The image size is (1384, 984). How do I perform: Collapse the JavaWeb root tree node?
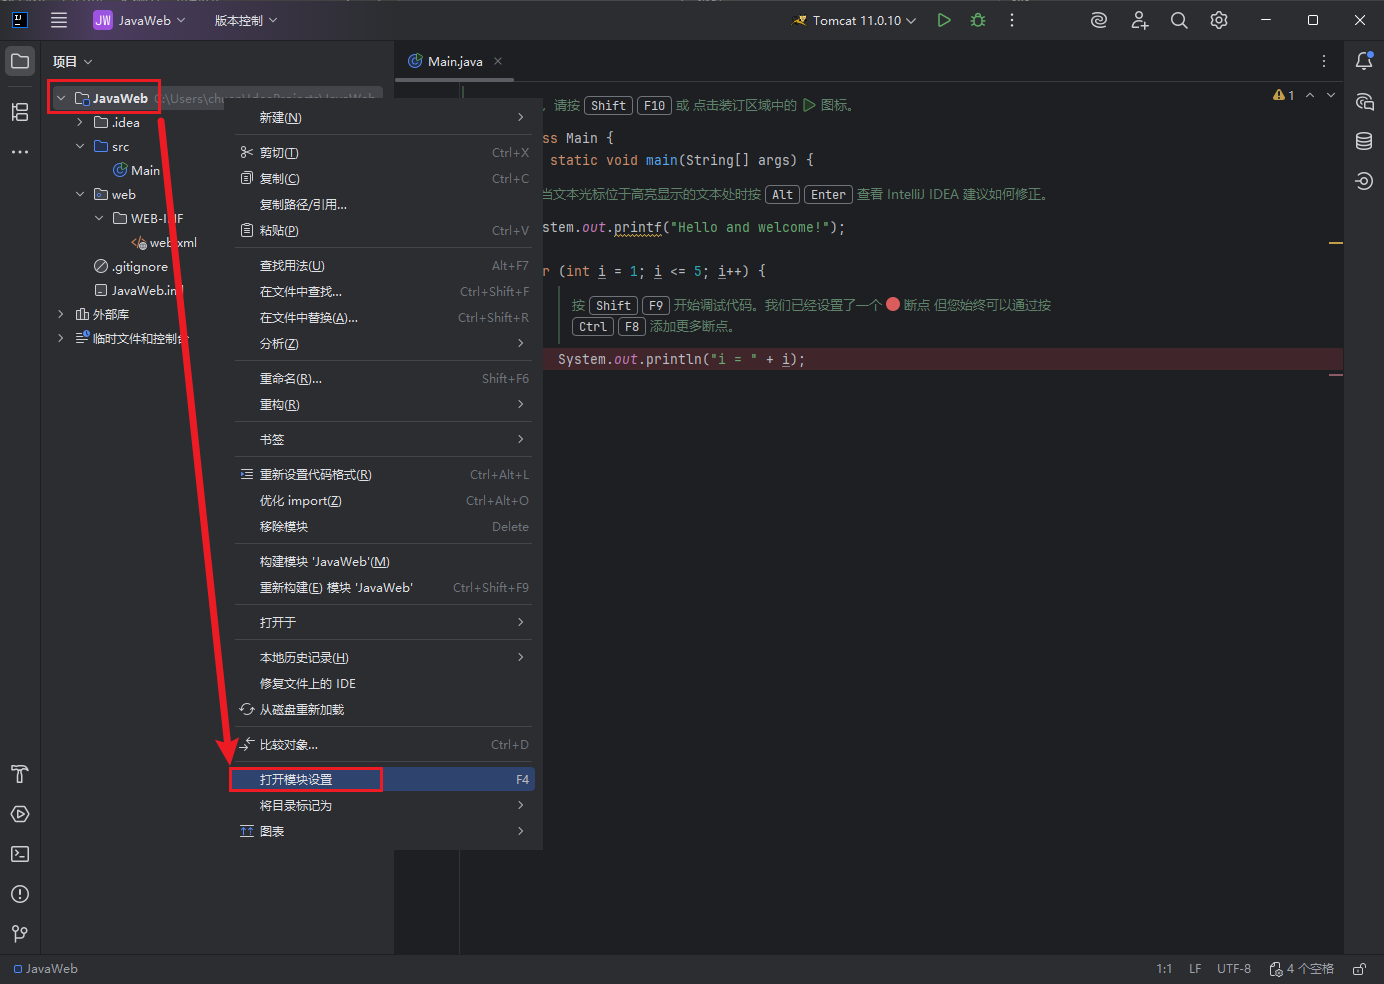point(61,98)
